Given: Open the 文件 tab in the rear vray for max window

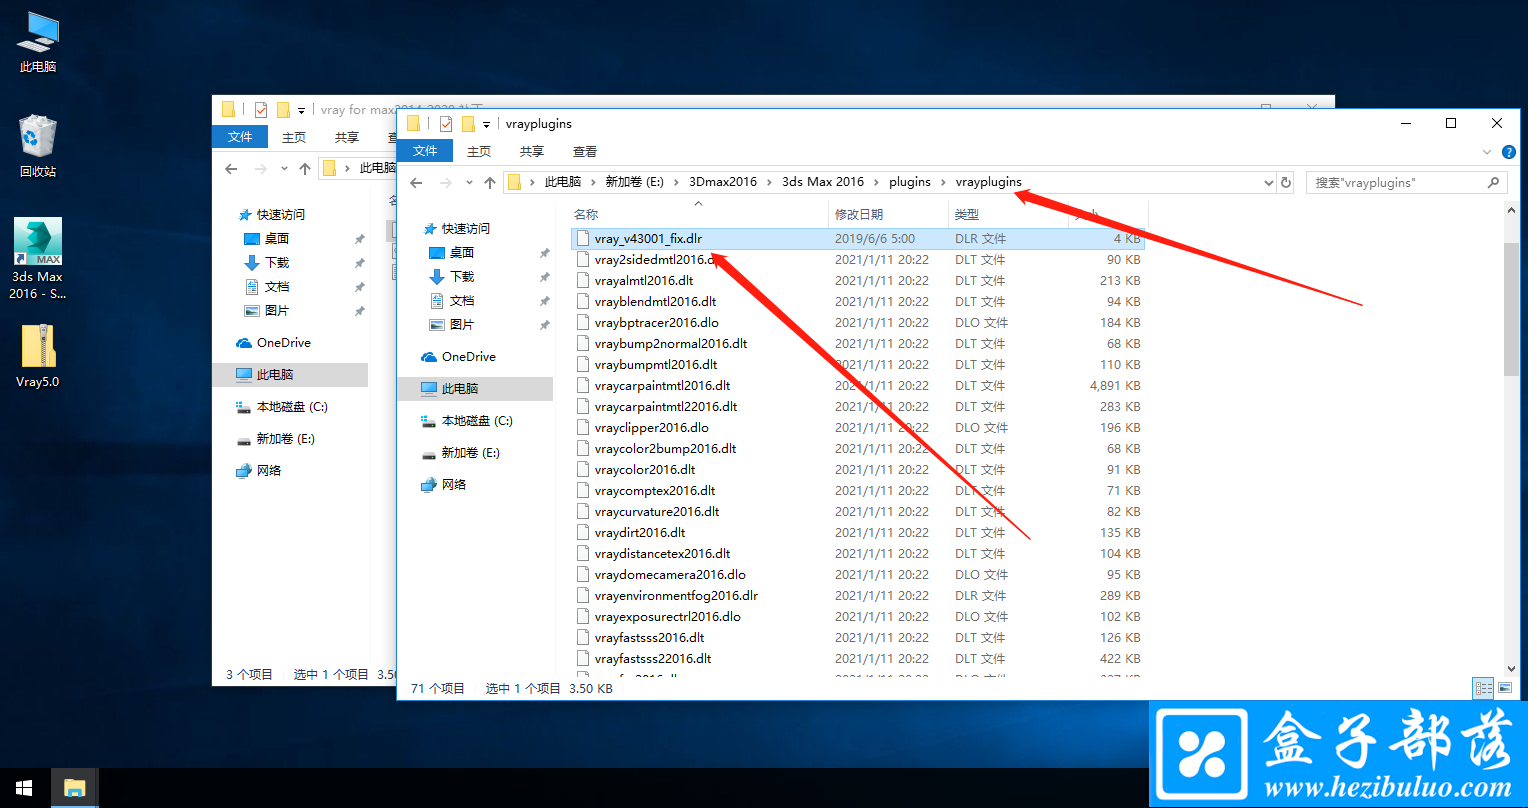Looking at the screenshot, I should tap(240, 137).
